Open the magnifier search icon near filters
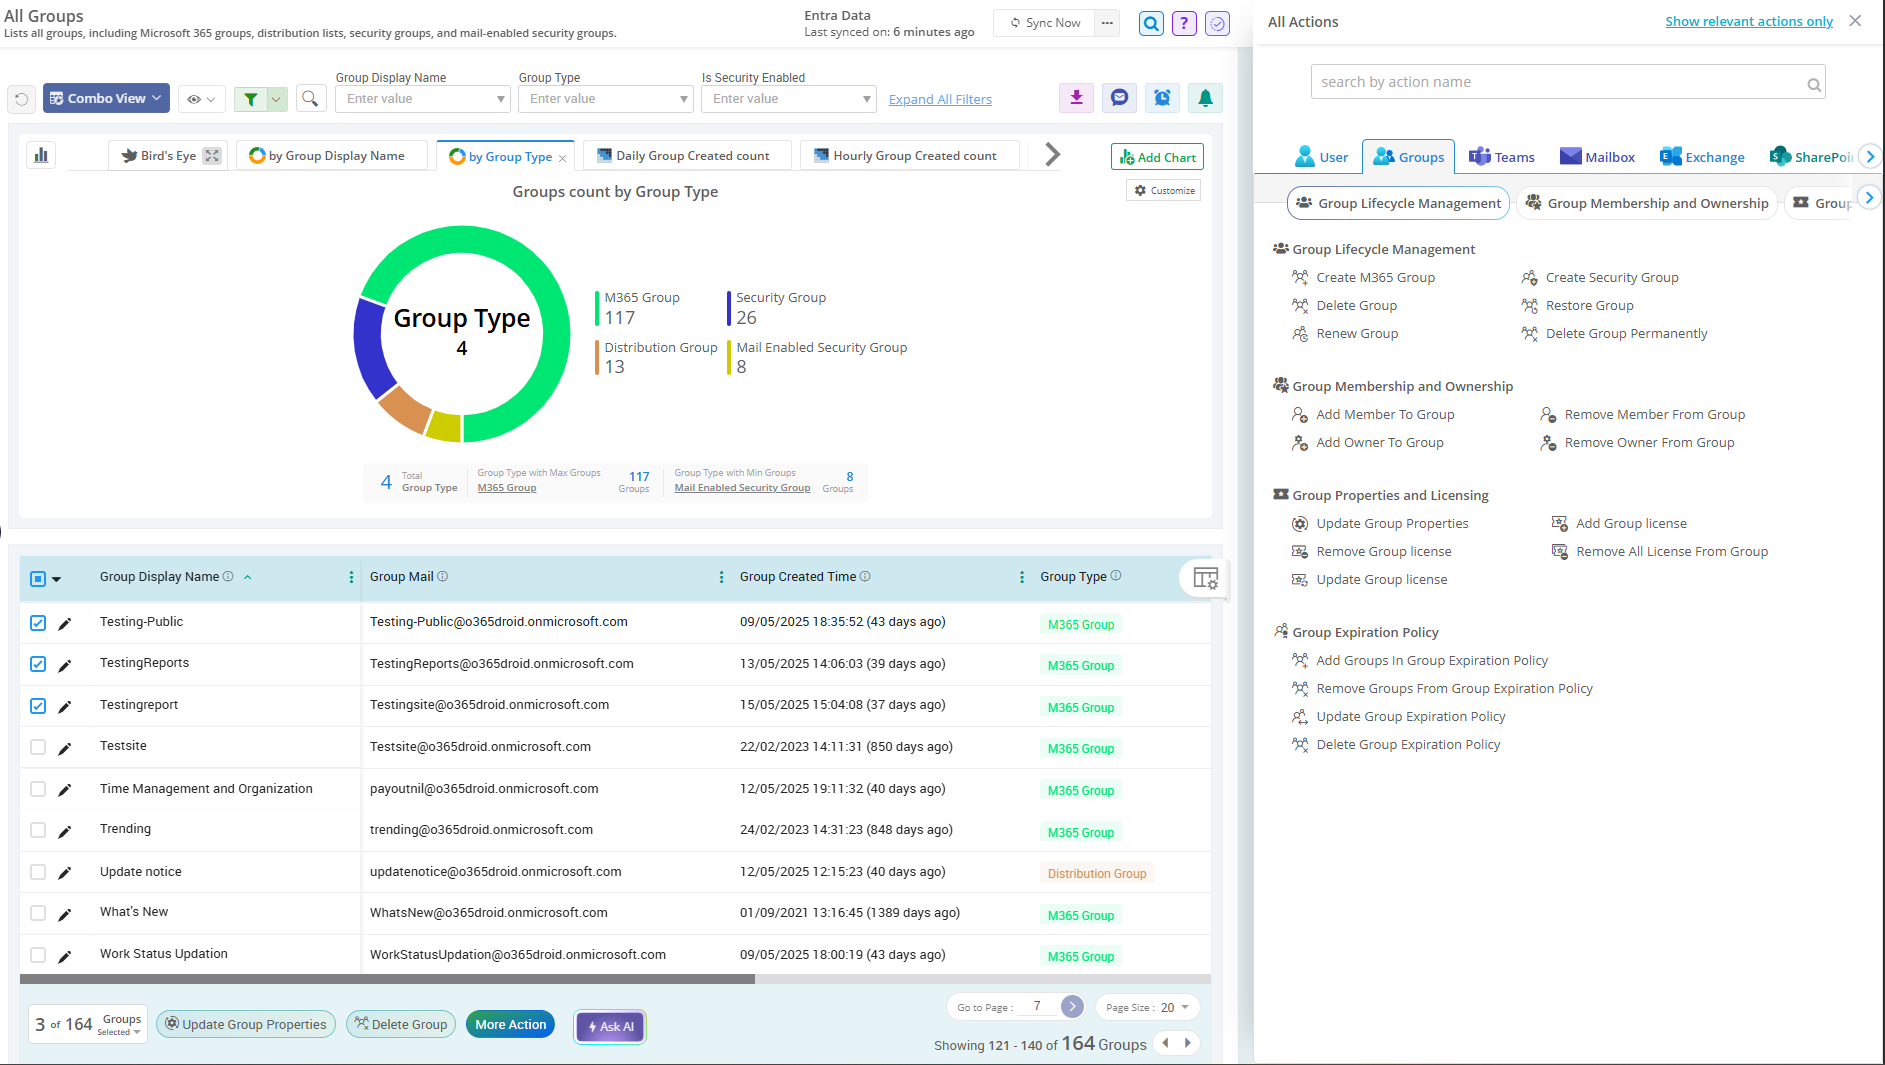Screen dimensions: 1885x1065 [x=310, y=99]
